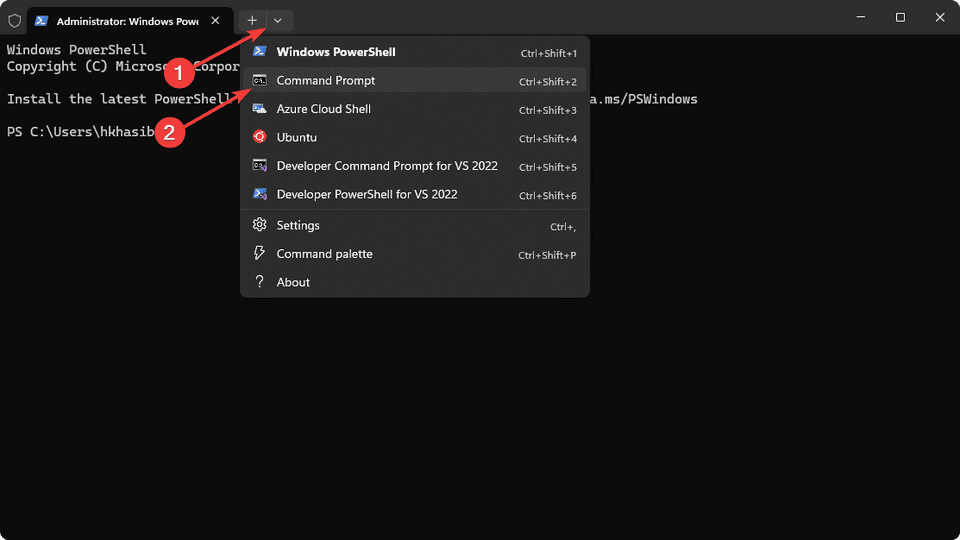The width and height of the screenshot is (960, 540).
Task: Open Azure Cloud Shell profile
Action: tap(414, 109)
